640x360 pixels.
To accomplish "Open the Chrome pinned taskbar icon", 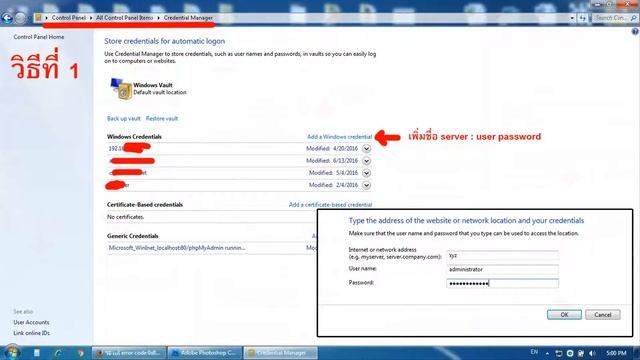I will (x=80, y=353).
